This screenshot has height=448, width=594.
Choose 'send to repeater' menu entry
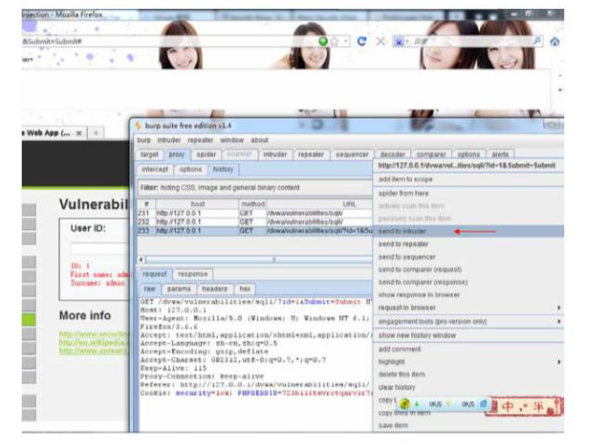pyautogui.click(x=468, y=244)
